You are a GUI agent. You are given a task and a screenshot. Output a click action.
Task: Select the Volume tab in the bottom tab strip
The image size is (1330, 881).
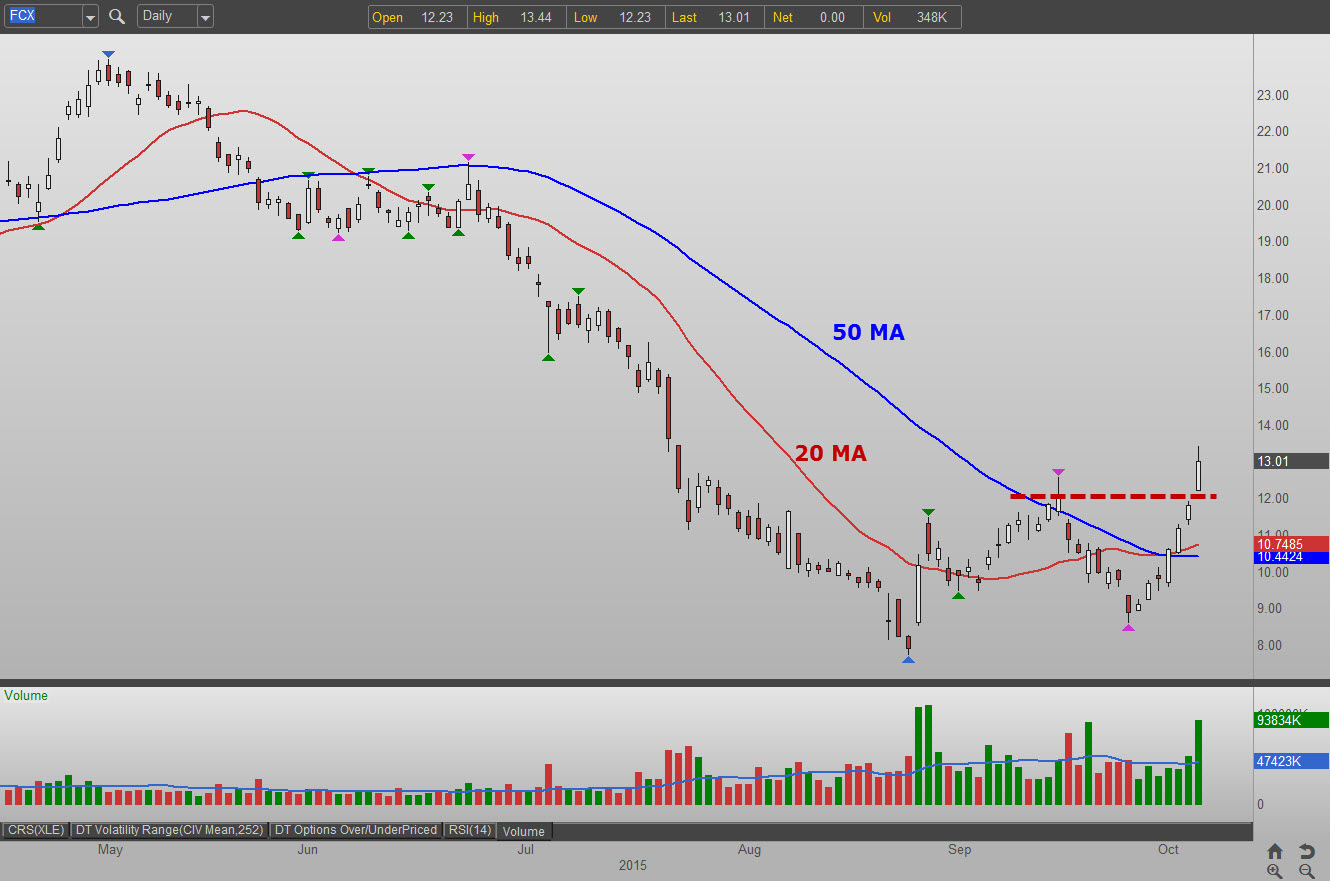point(524,831)
